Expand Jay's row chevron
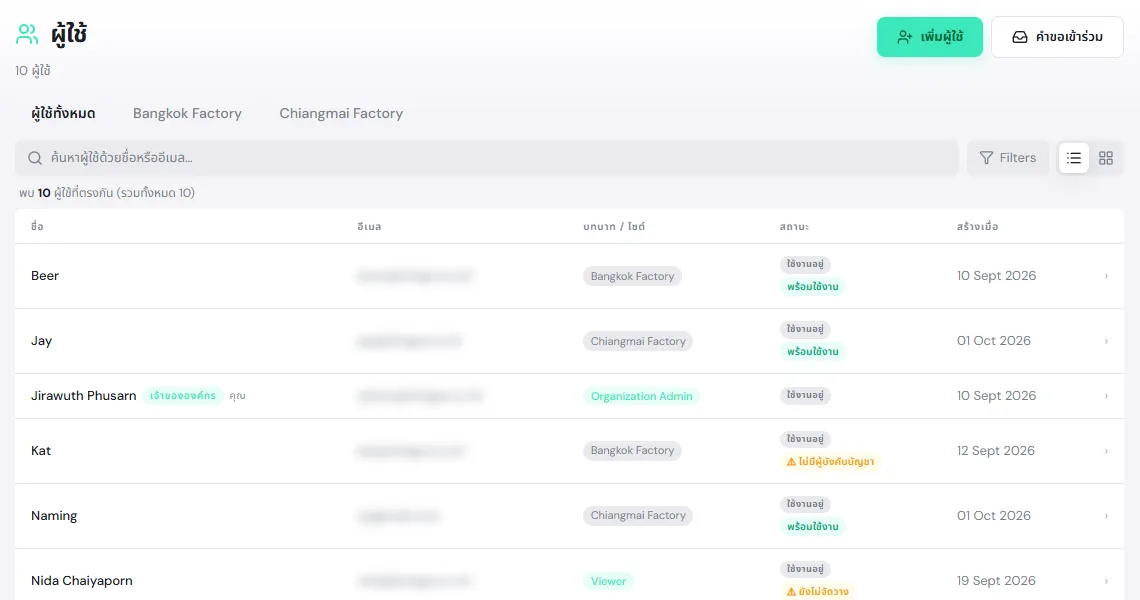Viewport: 1140px width, 600px height. [x=1107, y=341]
